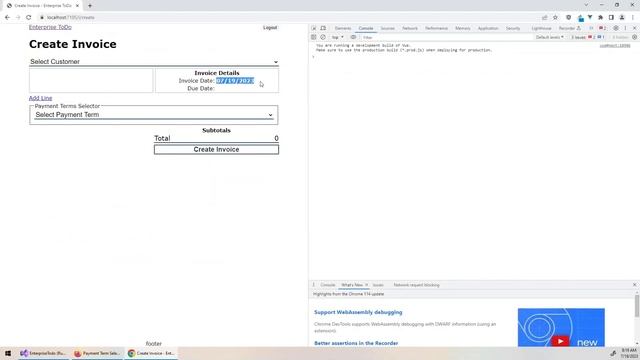The width and height of the screenshot is (640, 360).
Task: Open the DevTools settings gear
Action: 616,28
